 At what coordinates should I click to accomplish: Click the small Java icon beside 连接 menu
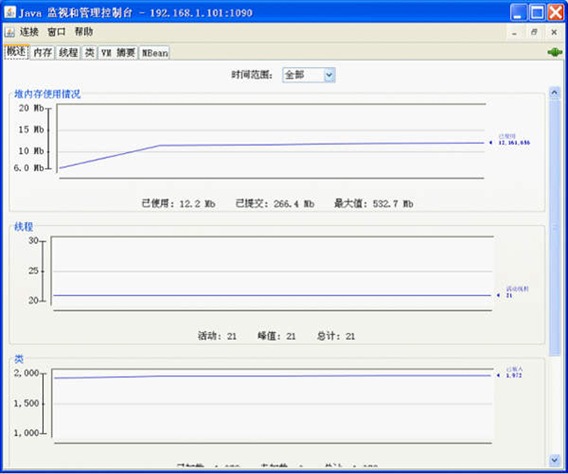click(x=9, y=32)
